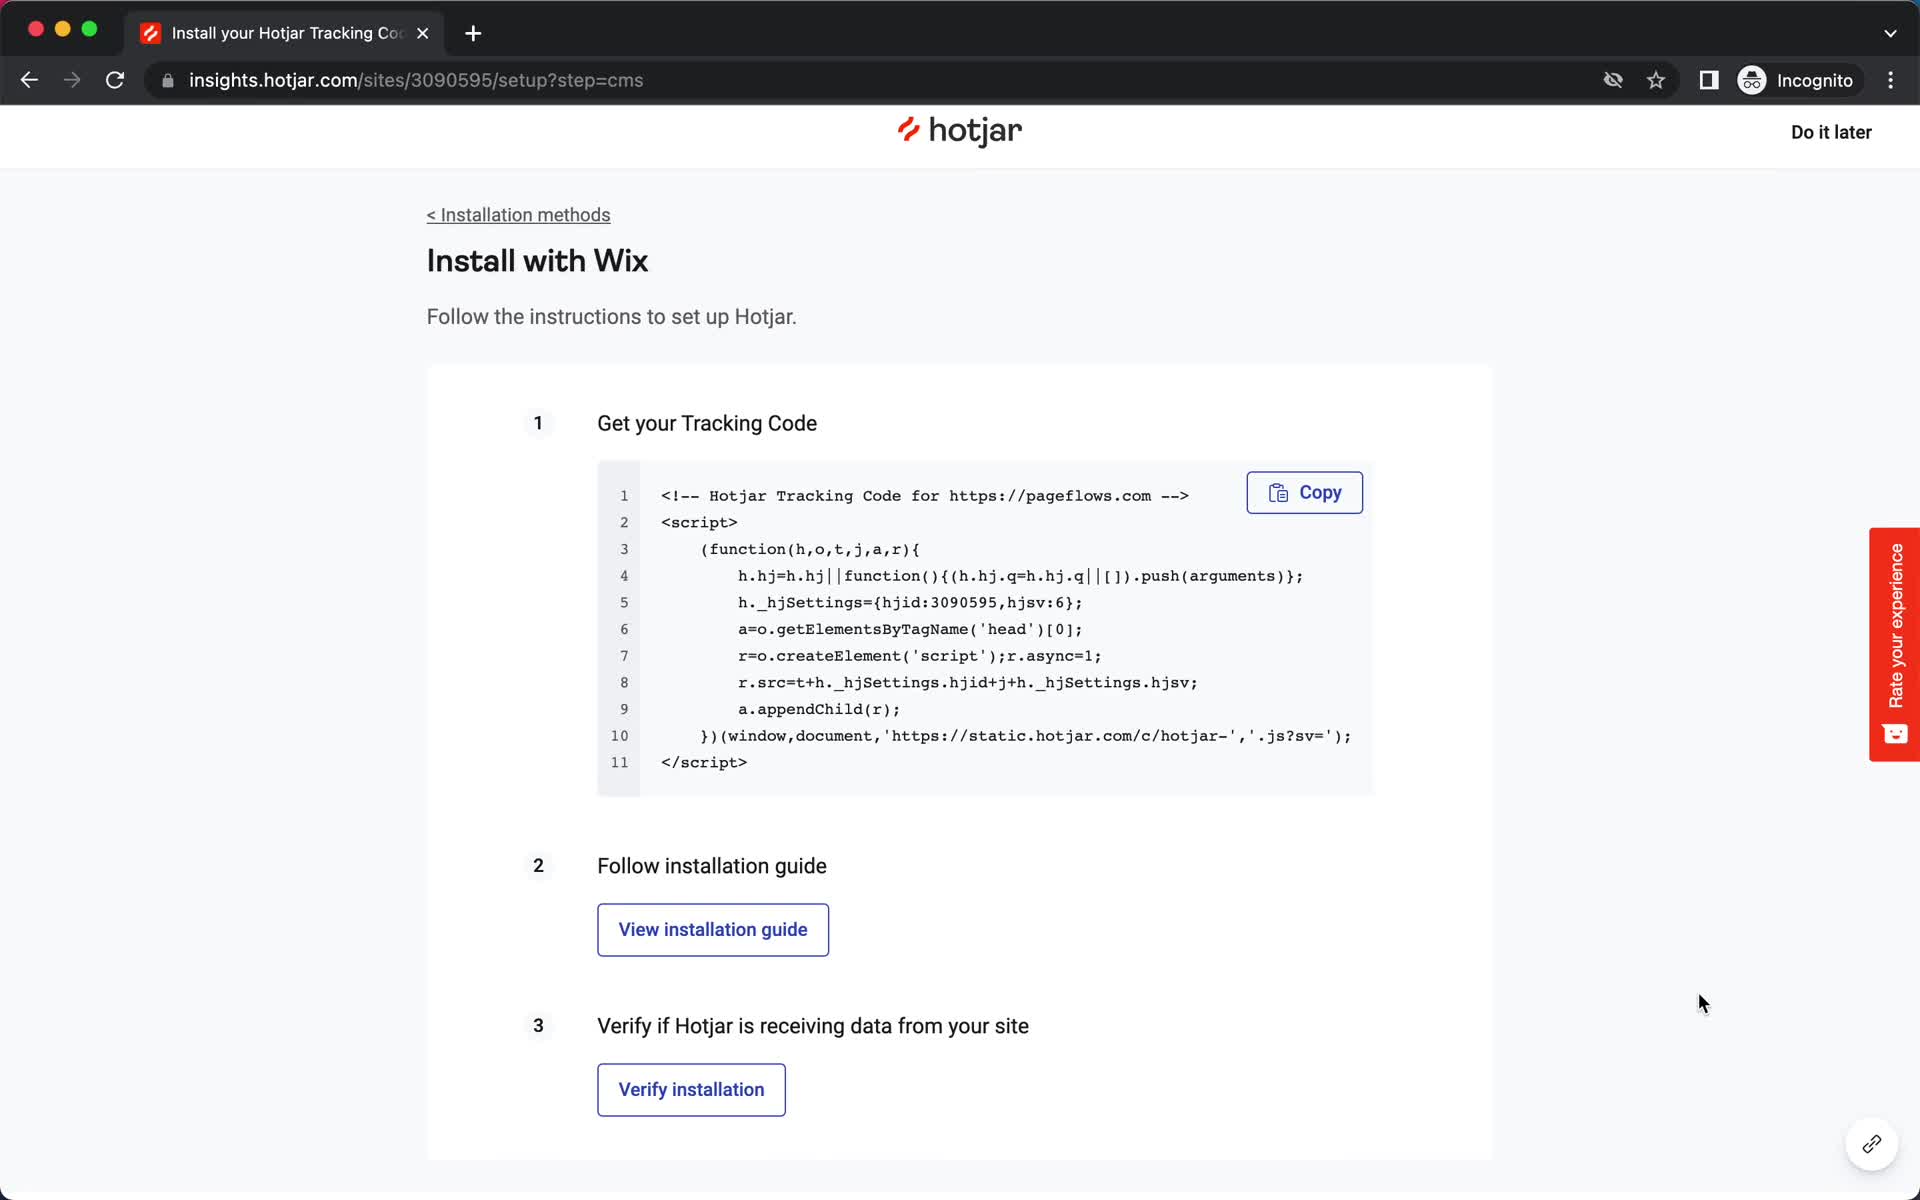The width and height of the screenshot is (1920, 1200).
Task: Click the Incognito profile icon
Action: pyautogui.click(x=1751, y=80)
